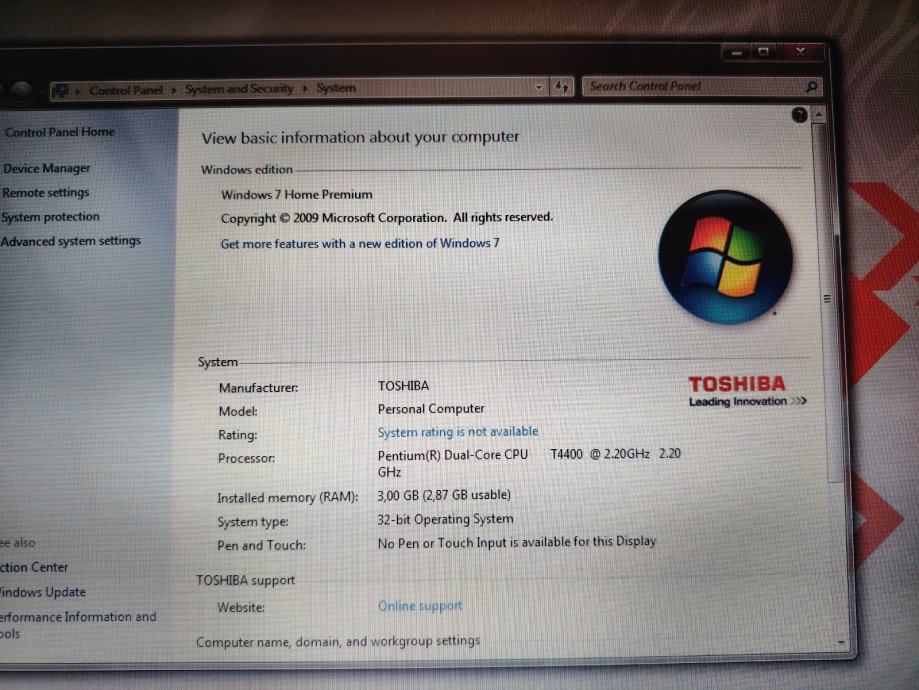Click System rating is not available link
The height and width of the screenshot is (690, 919).
click(458, 432)
